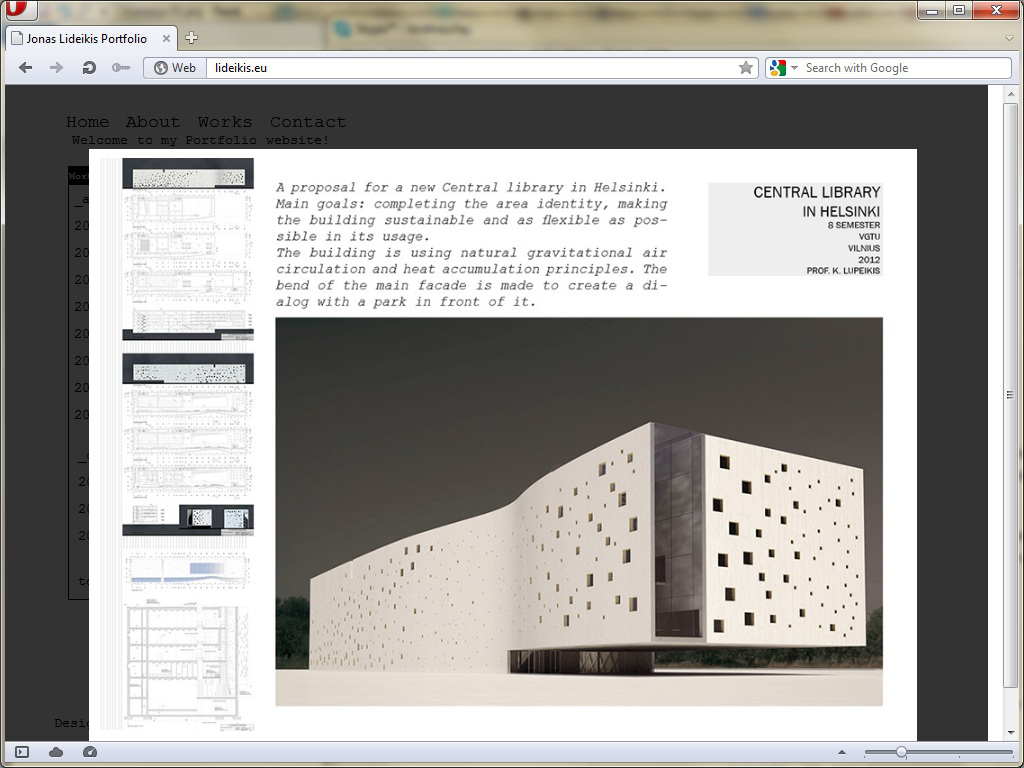
Task: Open Opera Link cloud icon in status bar
Action: click(56, 752)
